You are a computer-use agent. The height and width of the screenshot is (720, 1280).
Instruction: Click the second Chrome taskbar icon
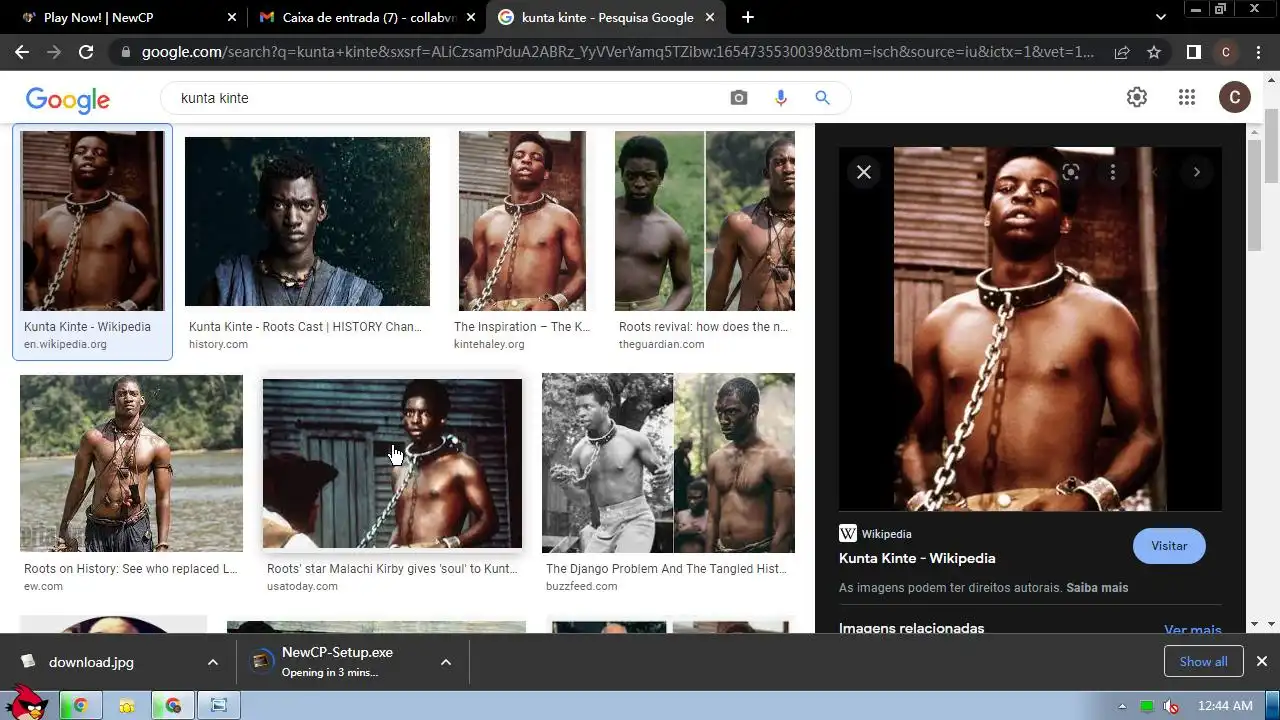173,706
